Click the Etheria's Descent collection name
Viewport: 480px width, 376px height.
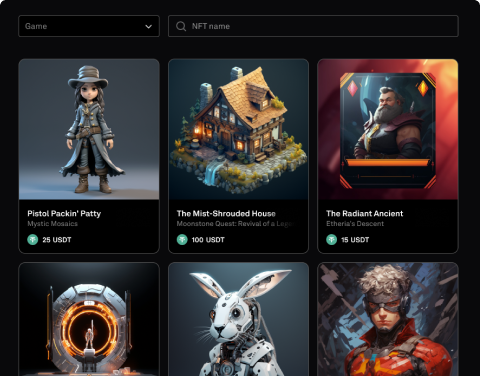tap(355, 224)
